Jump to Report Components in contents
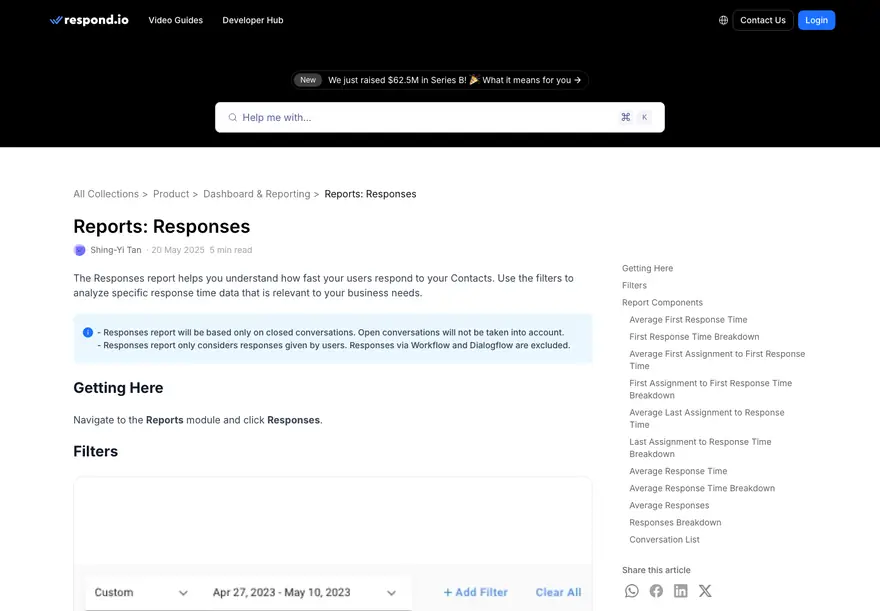Screen dimensions: 880x611 [662, 302]
